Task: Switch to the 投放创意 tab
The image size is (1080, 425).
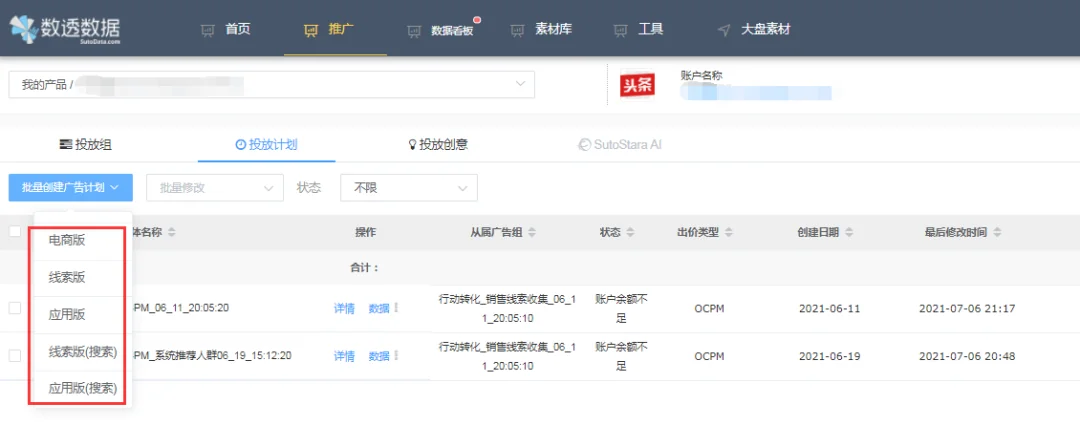Action: tap(438, 145)
